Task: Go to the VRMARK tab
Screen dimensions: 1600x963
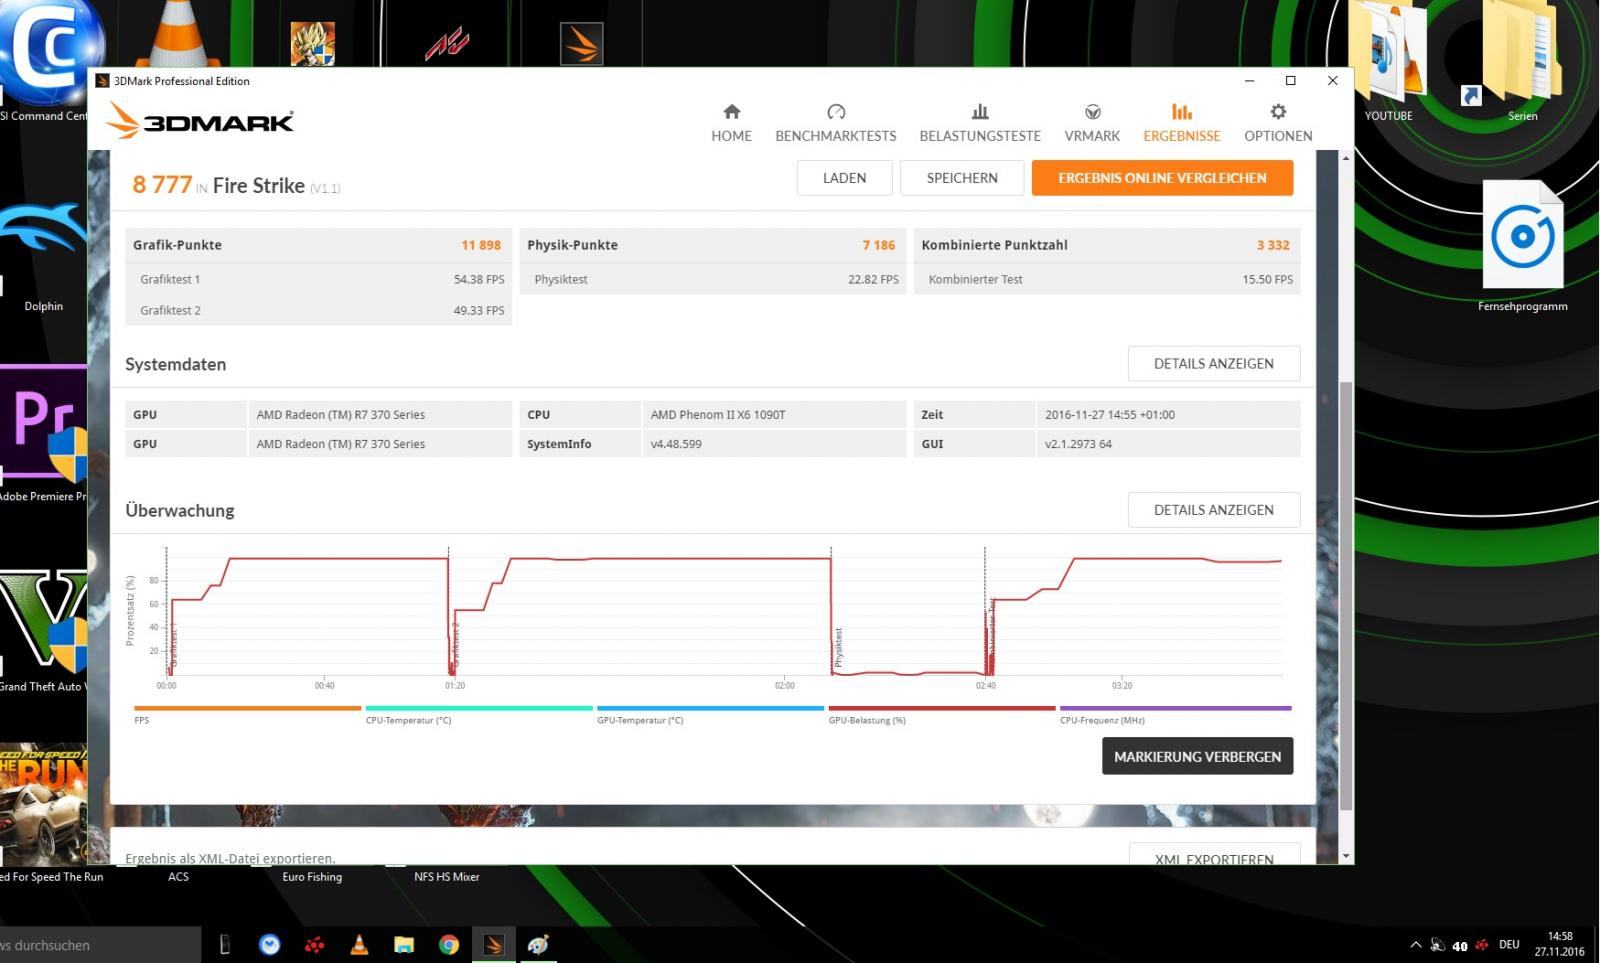Action: 1092,122
